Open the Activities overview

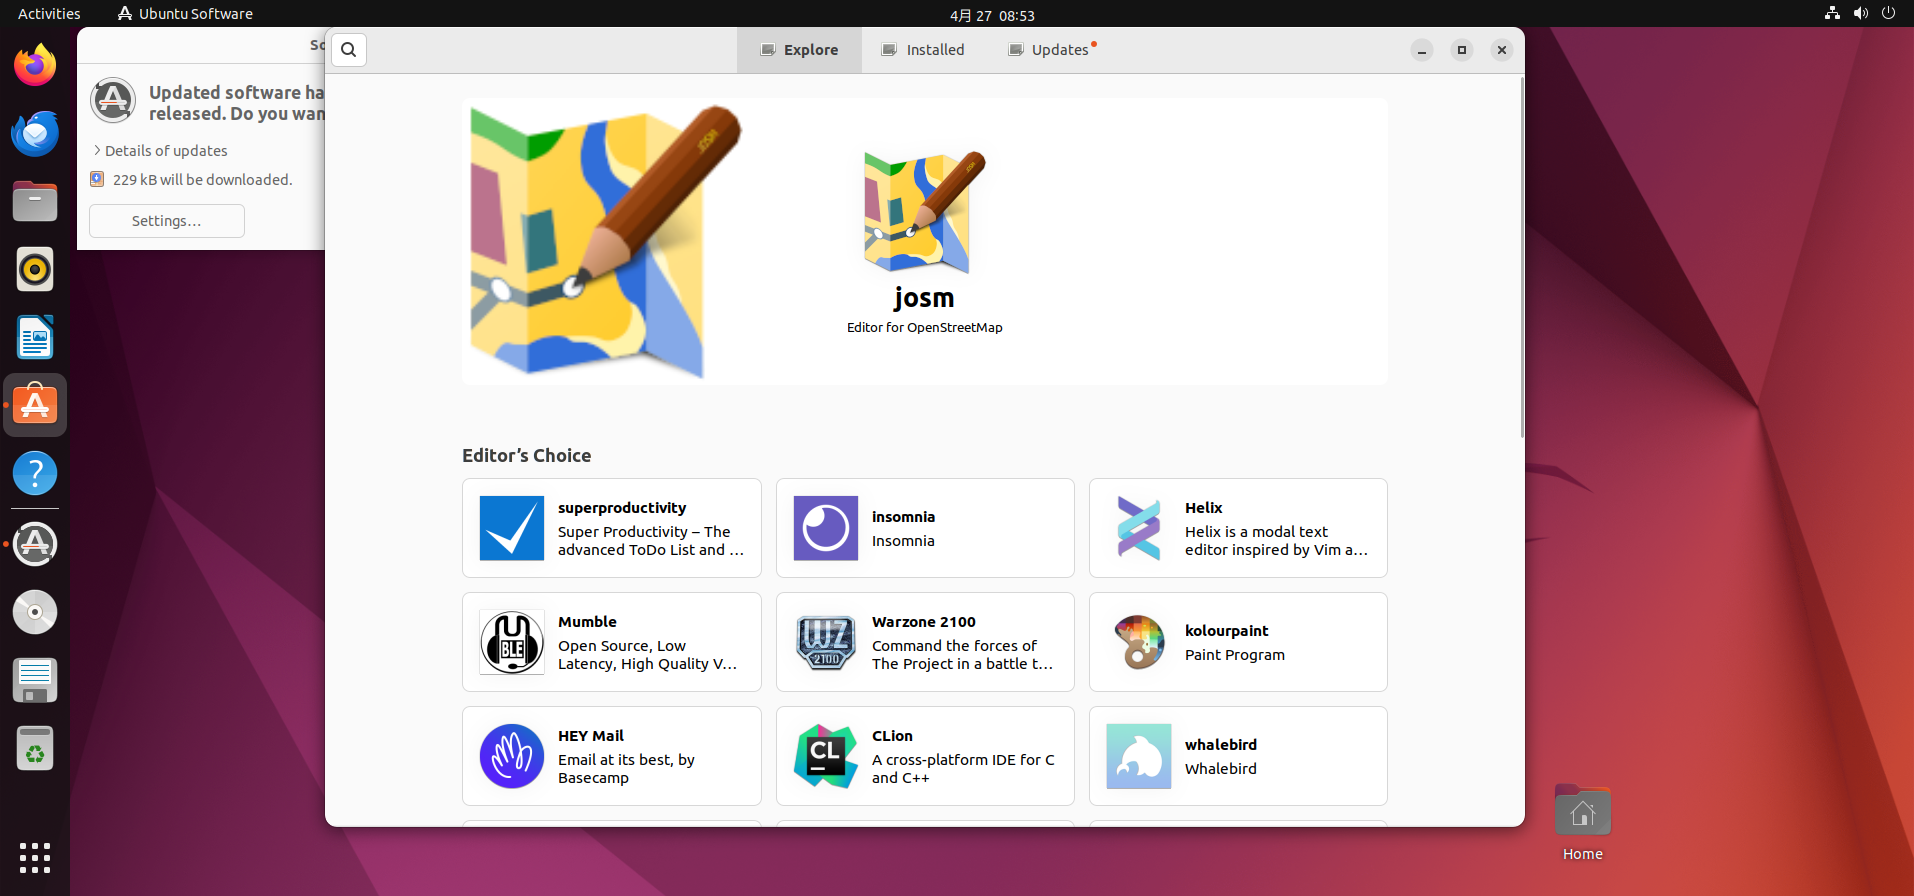point(49,14)
